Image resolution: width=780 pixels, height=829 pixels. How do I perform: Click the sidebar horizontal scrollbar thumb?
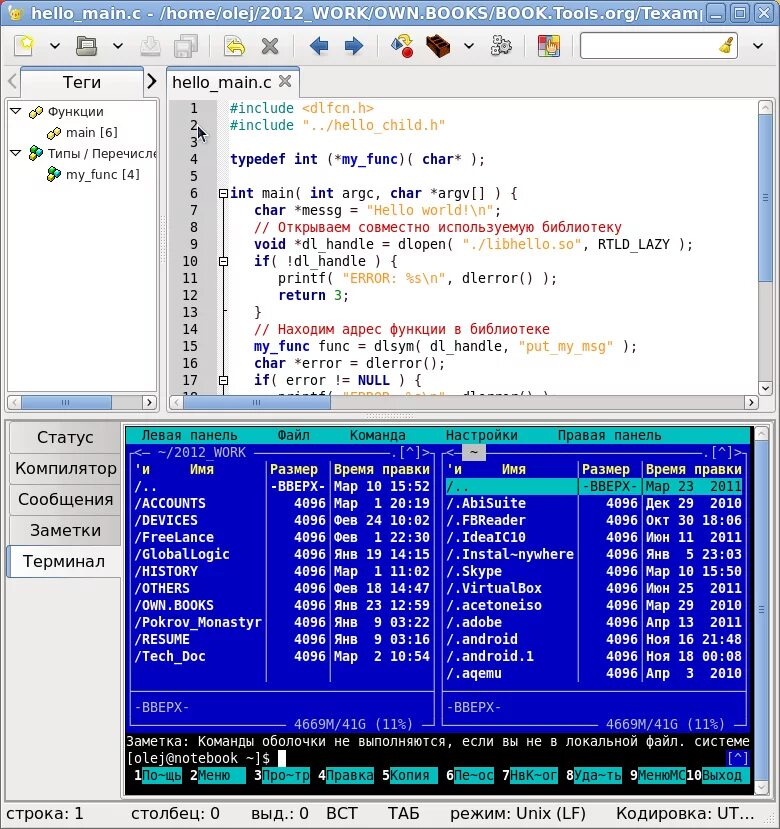coord(66,403)
